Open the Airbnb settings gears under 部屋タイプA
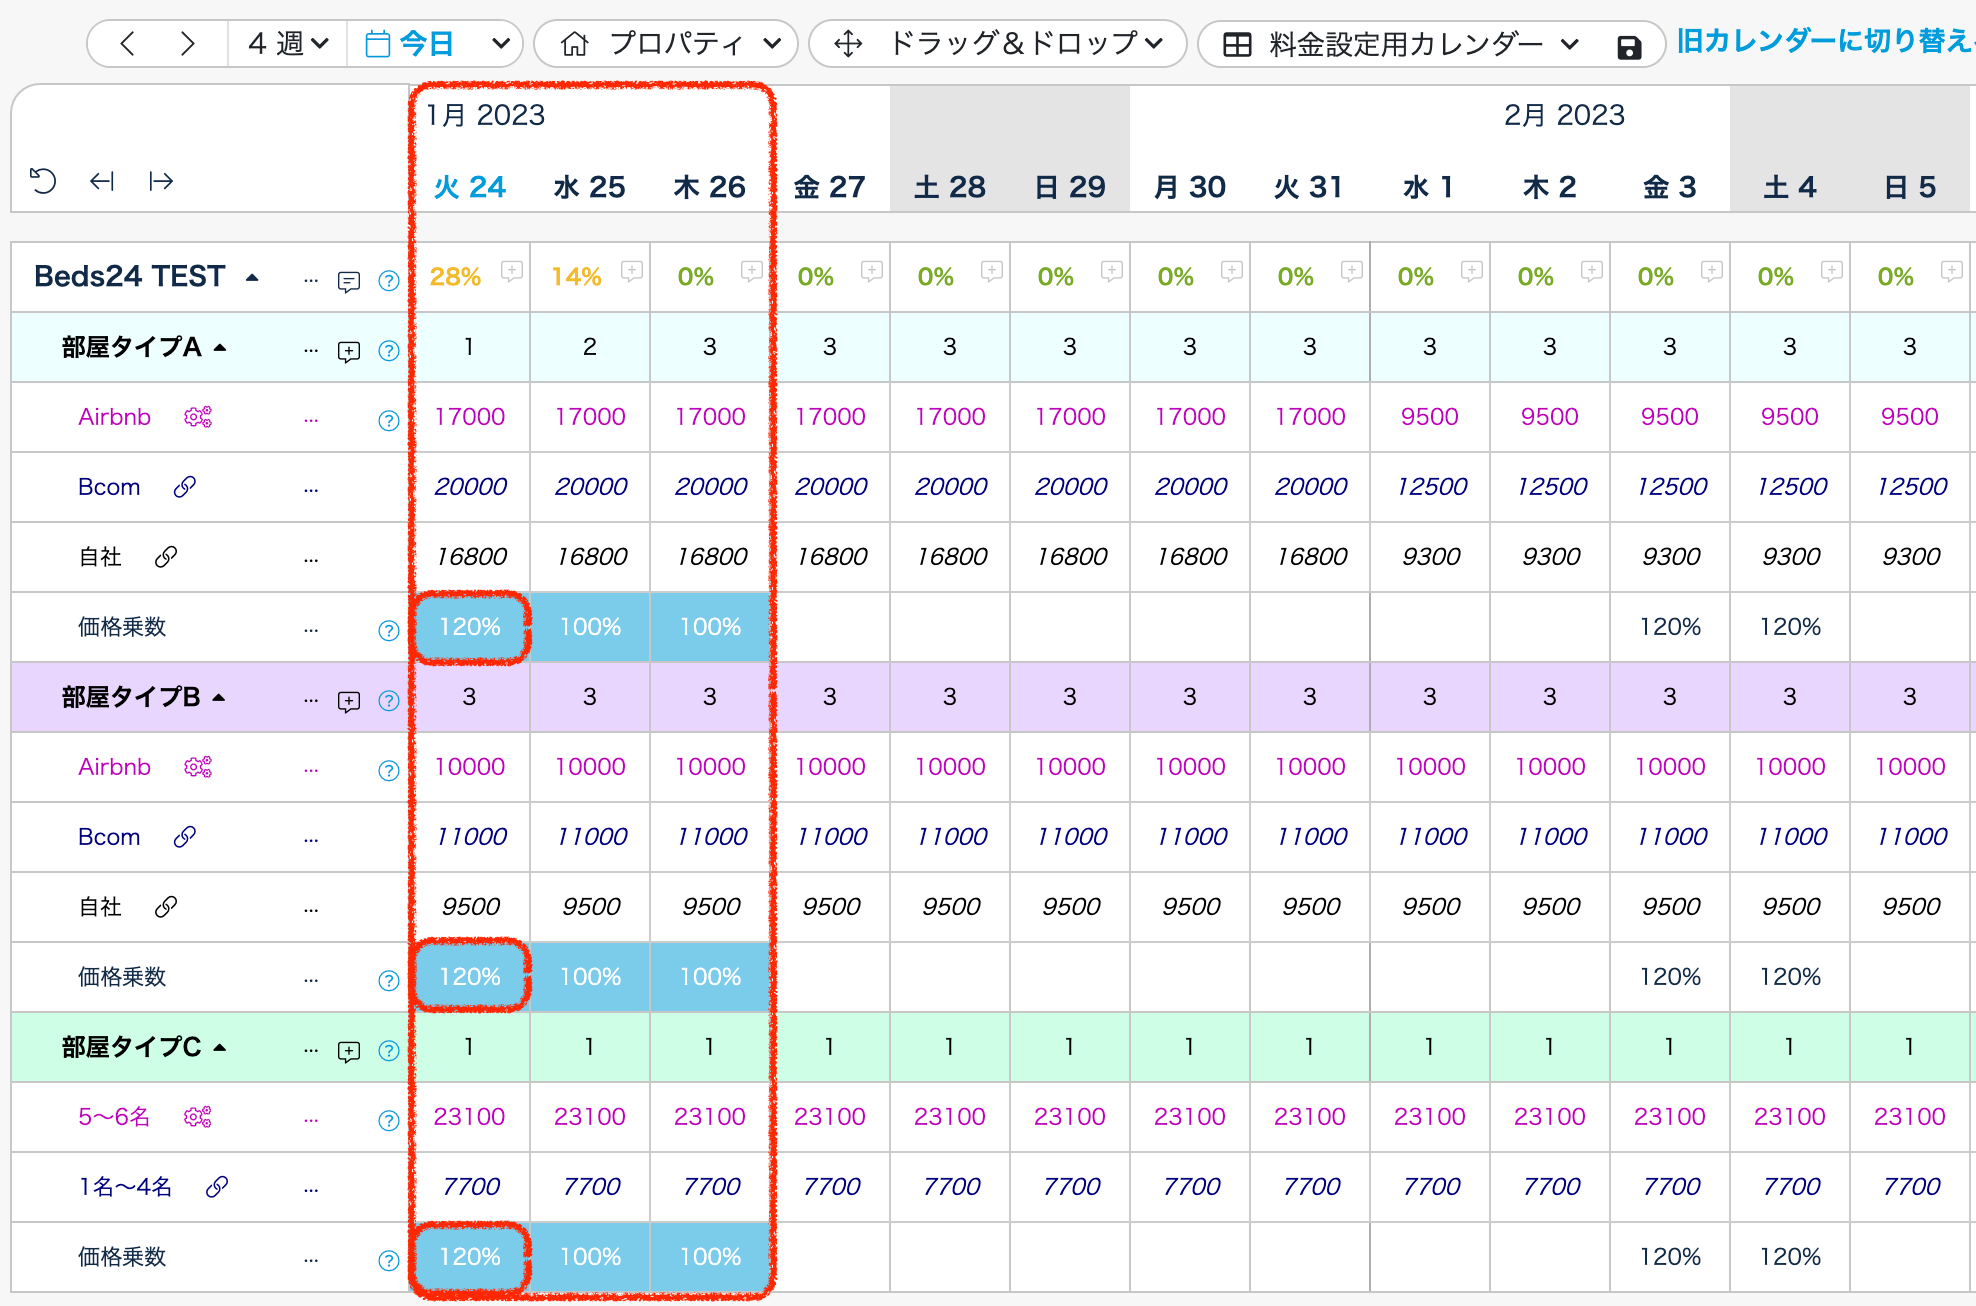 198,417
